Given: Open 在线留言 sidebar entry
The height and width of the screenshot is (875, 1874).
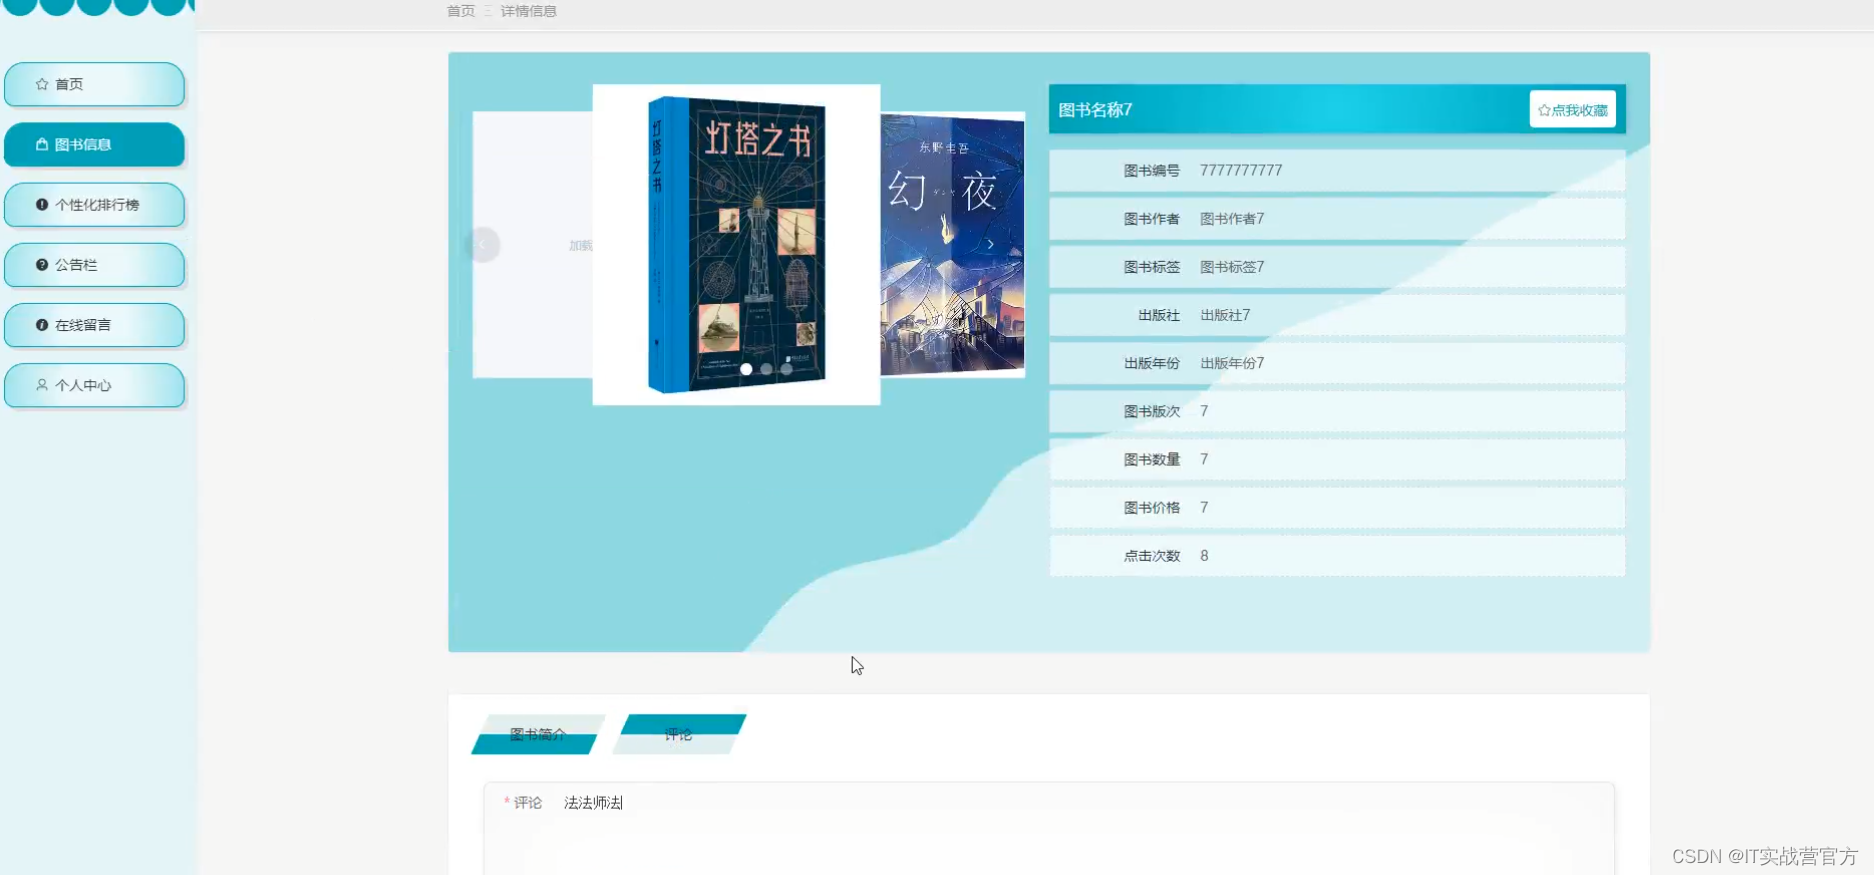Looking at the screenshot, I should 94,325.
